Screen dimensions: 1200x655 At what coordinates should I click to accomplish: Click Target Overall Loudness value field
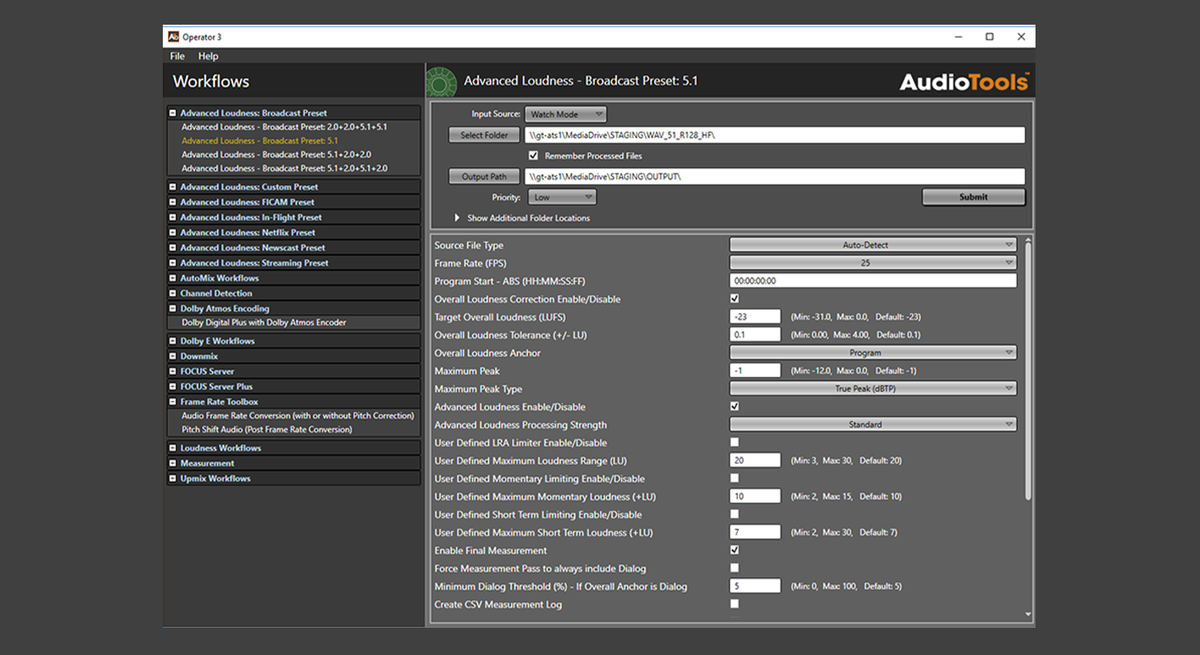(755, 316)
